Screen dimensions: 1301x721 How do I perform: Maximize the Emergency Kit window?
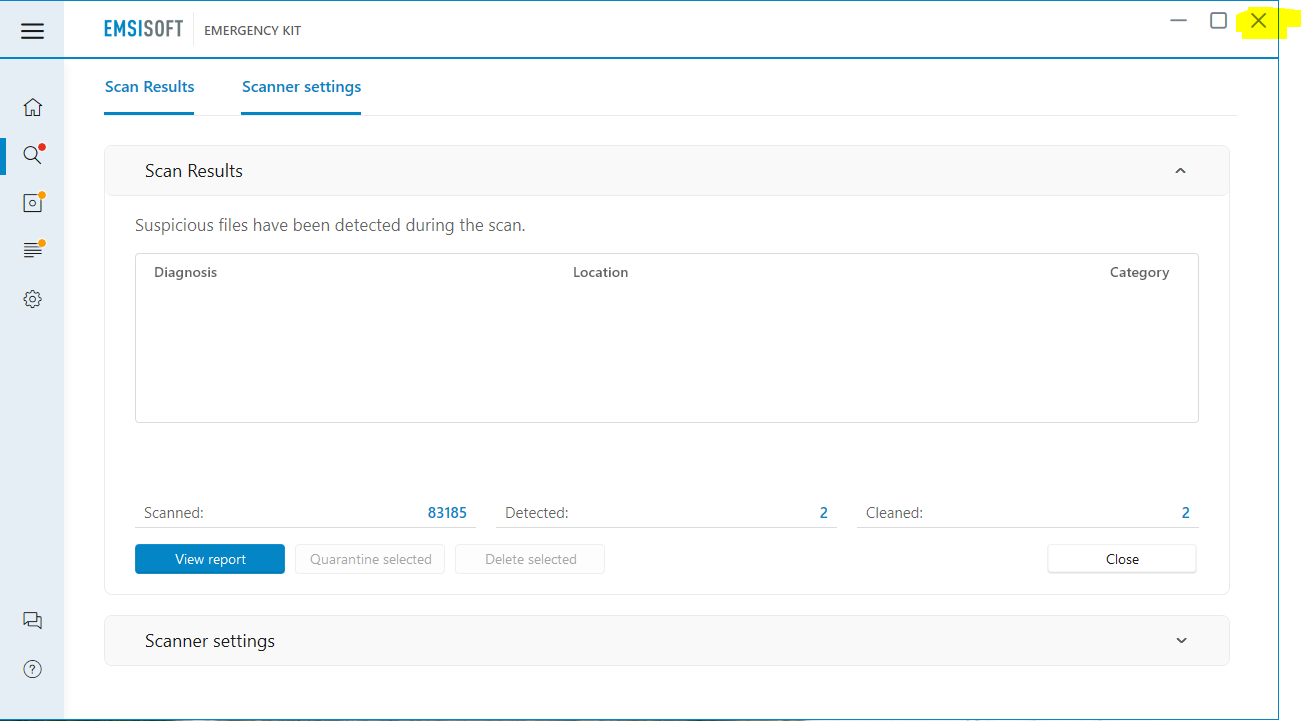[x=1218, y=21]
